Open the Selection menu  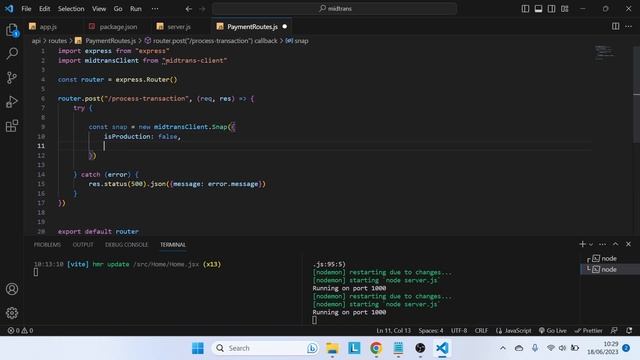pos(71,9)
